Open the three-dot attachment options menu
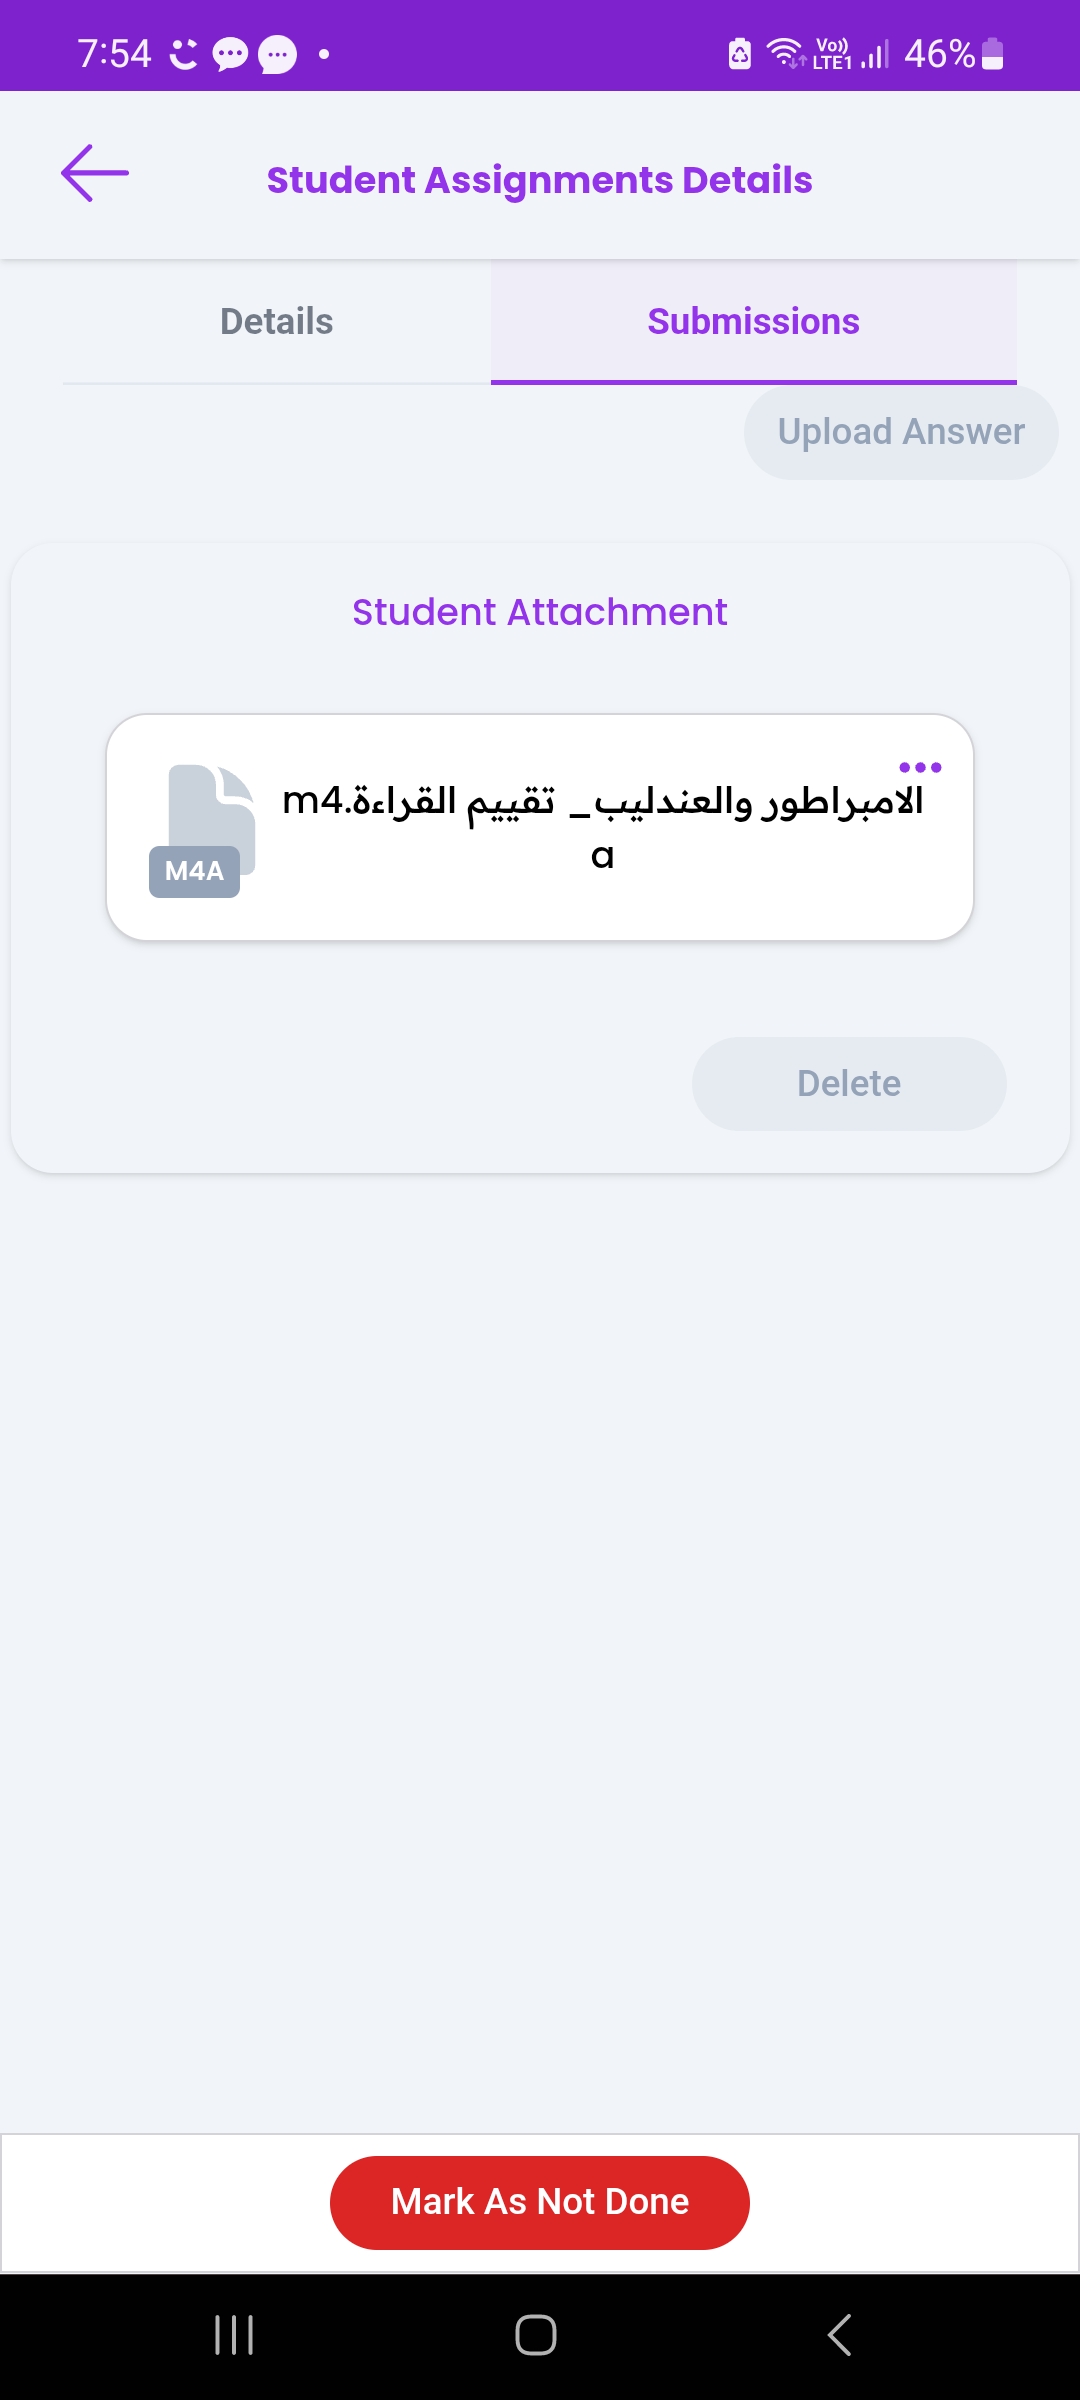1080x2400 pixels. click(920, 768)
